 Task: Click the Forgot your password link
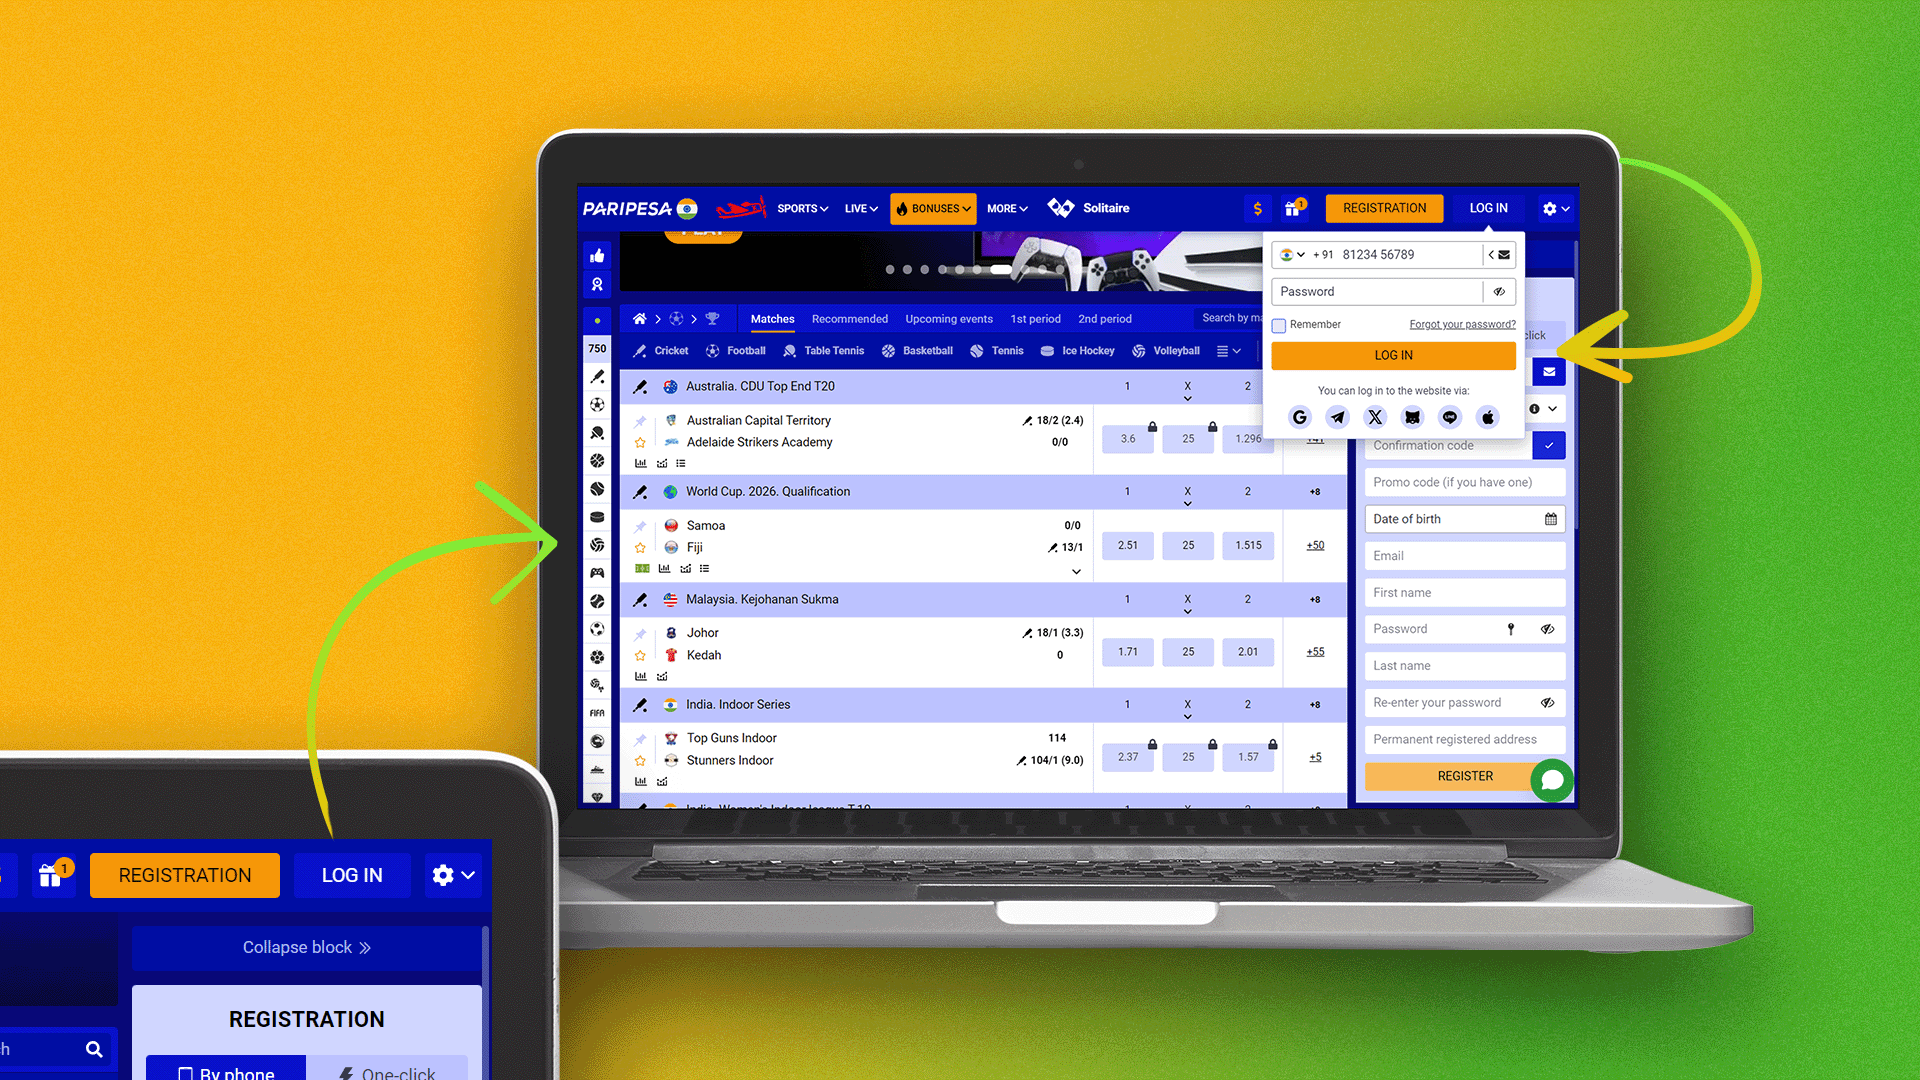click(x=1461, y=324)
